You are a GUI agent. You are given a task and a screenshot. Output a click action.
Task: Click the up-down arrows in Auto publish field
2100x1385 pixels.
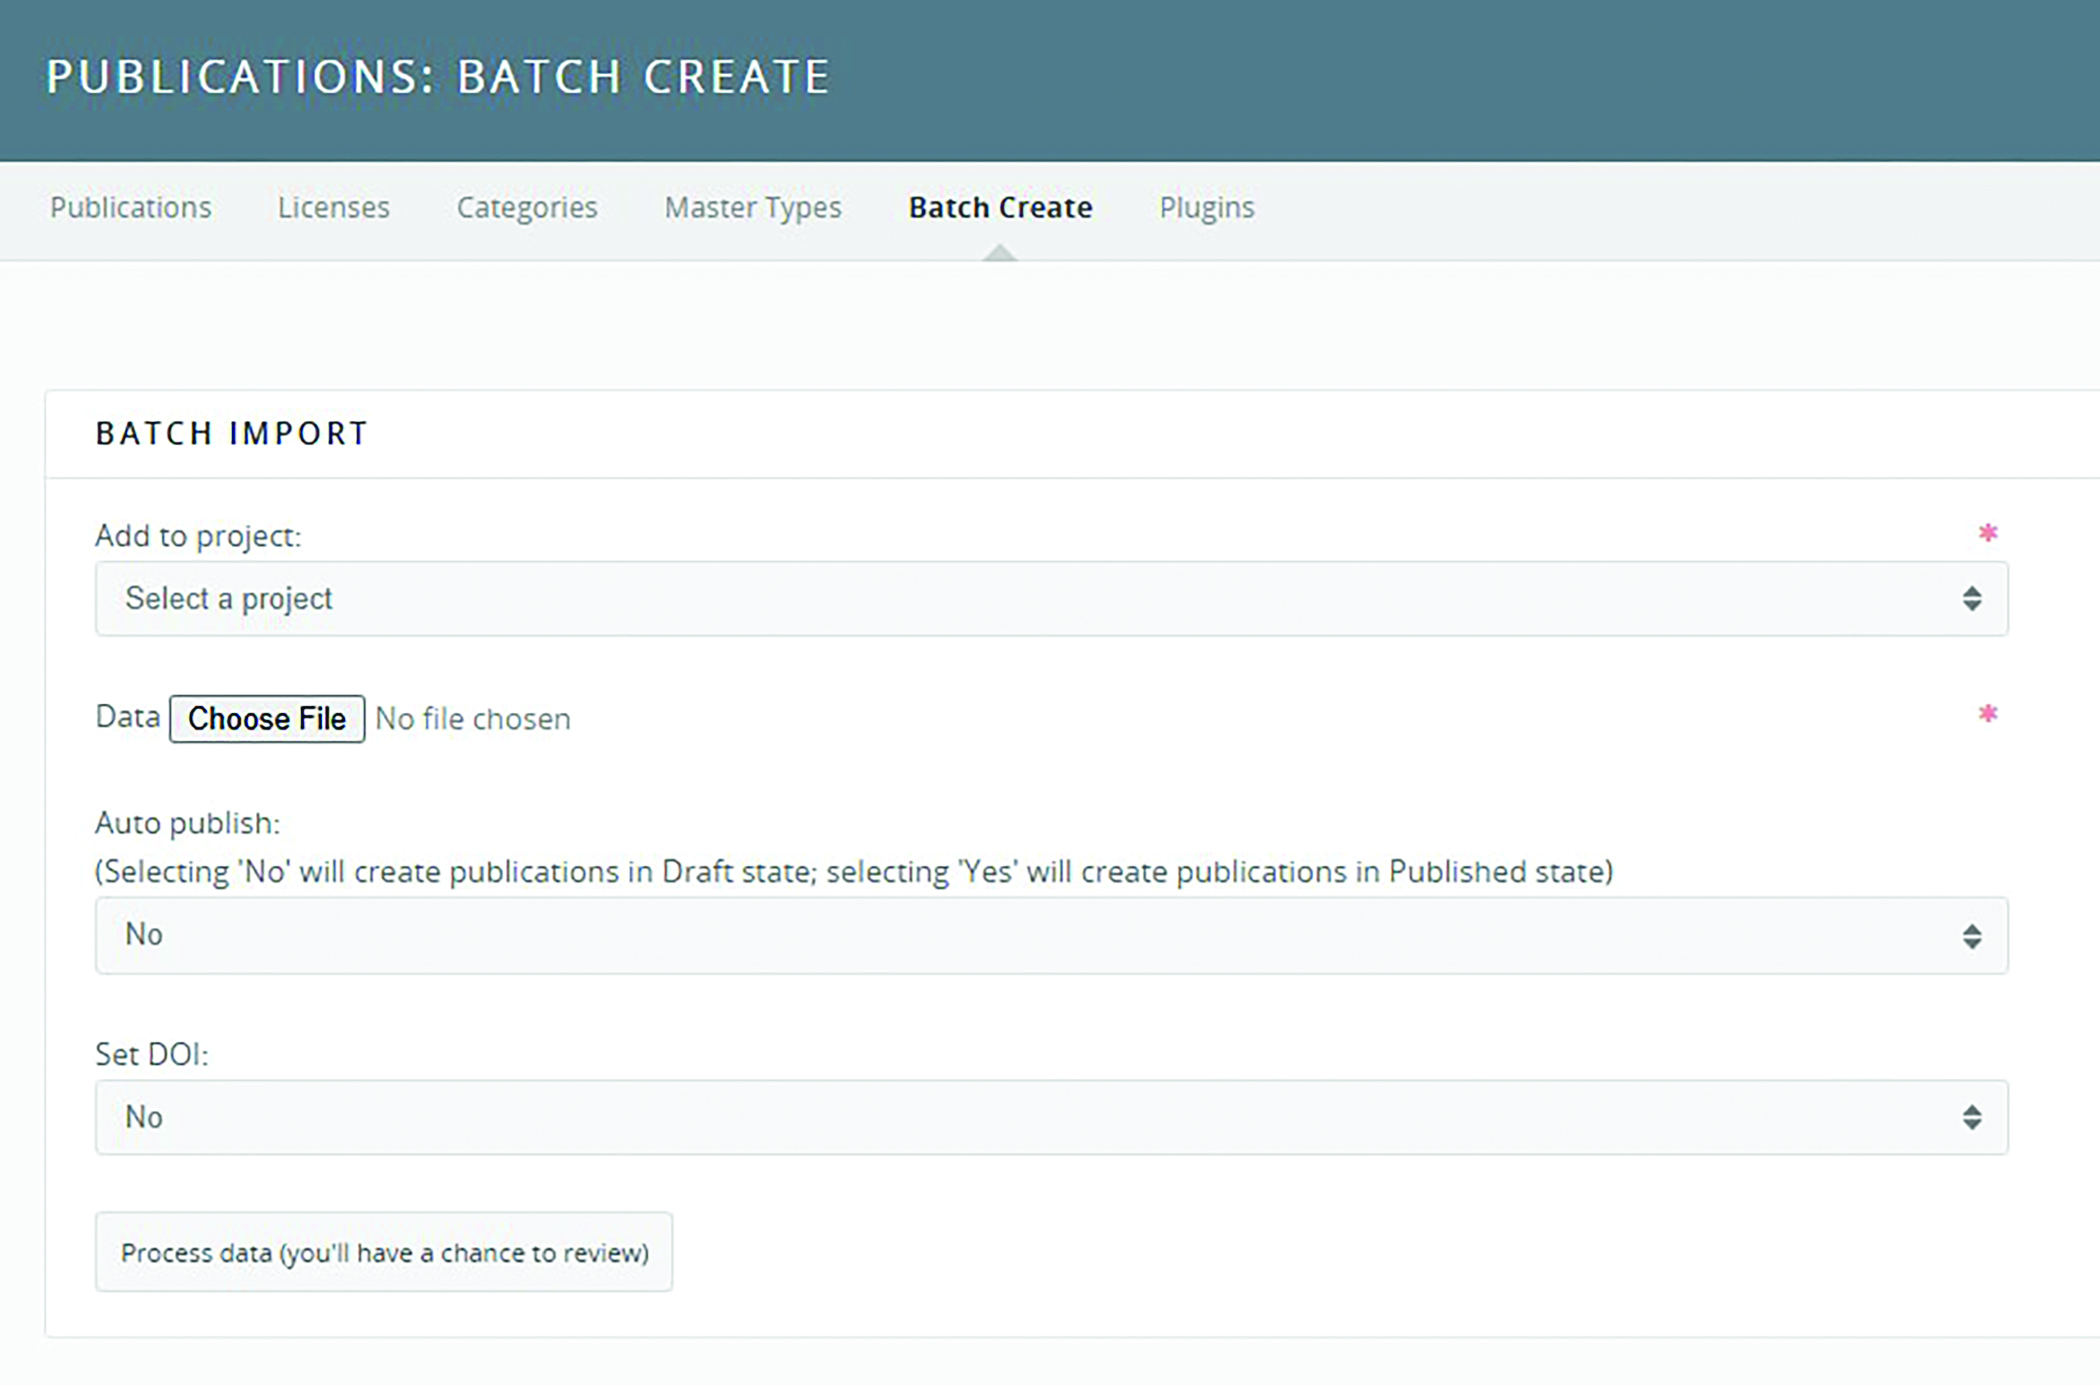tap(1971, 936)
